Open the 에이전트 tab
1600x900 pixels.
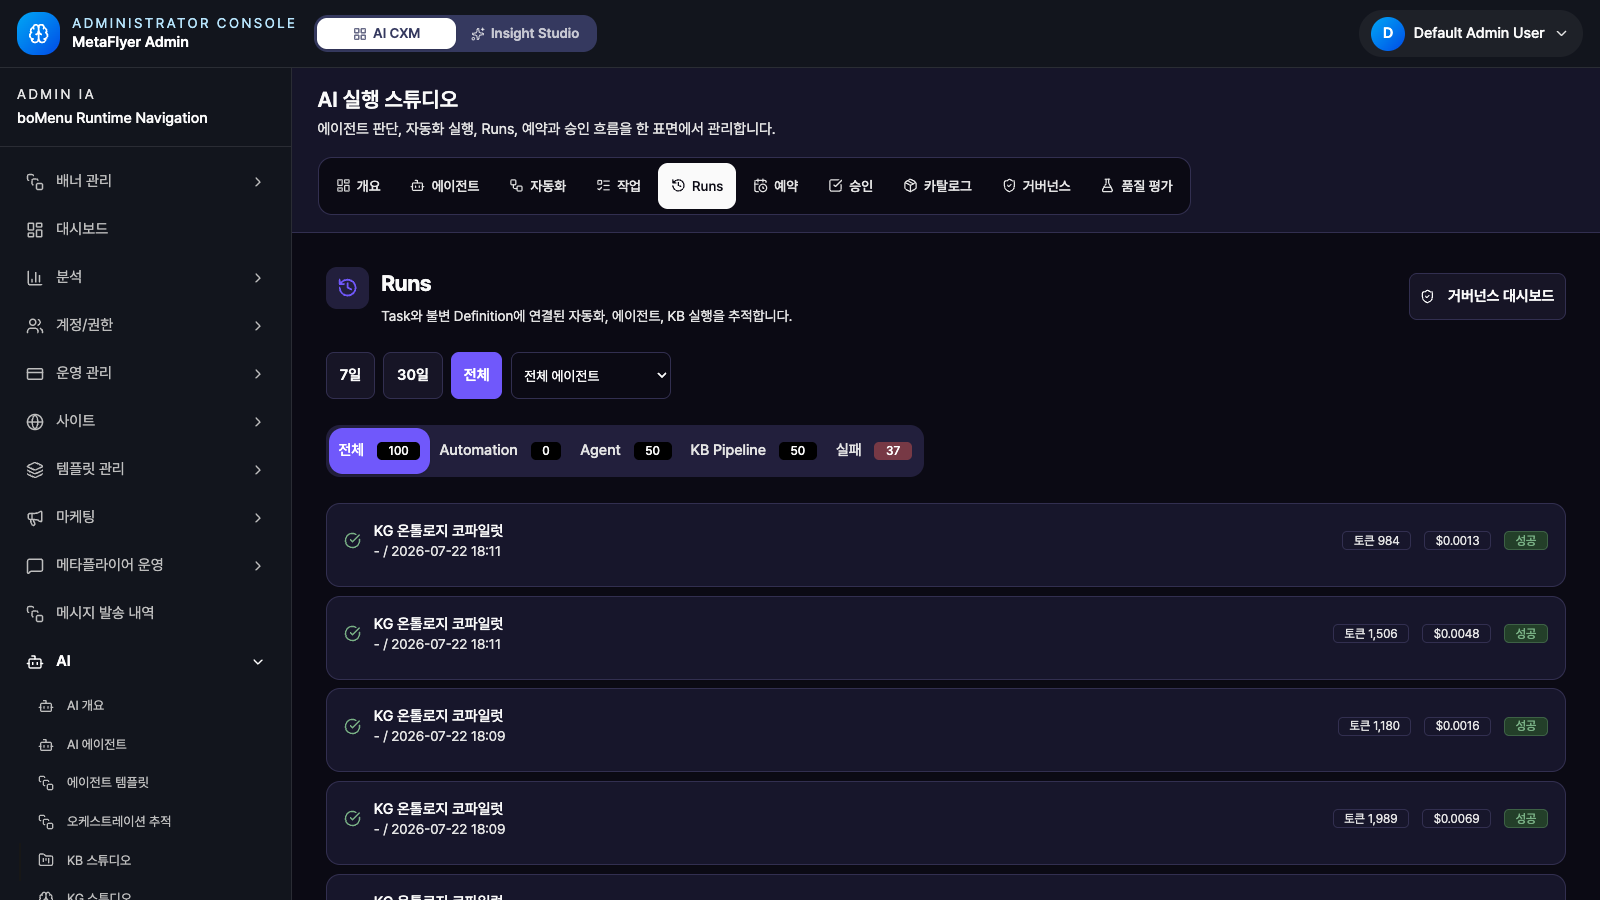point(445,186)
